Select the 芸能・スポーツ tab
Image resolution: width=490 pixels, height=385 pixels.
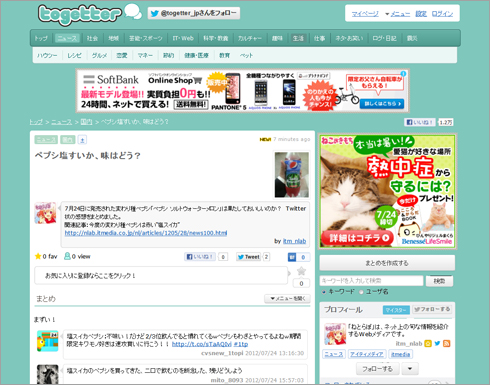(x=146, y=38)
